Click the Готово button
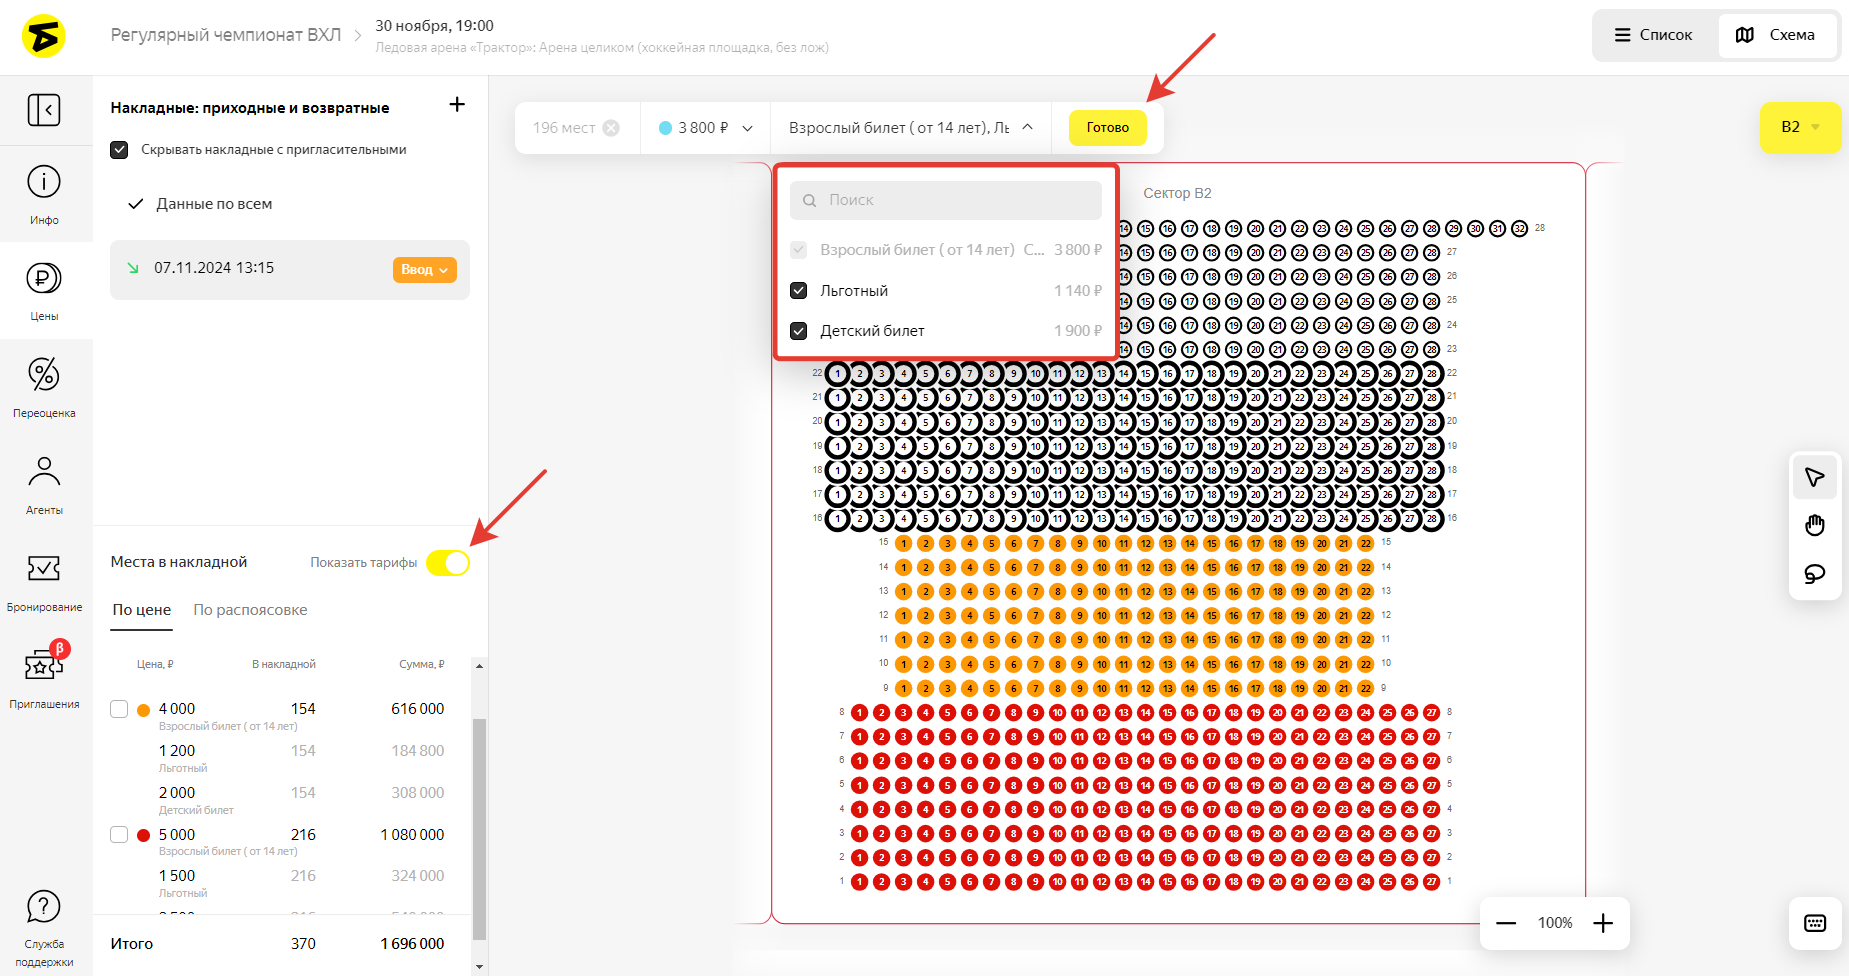Screen dimensions: 1849x976 (x=1107, y=128)
